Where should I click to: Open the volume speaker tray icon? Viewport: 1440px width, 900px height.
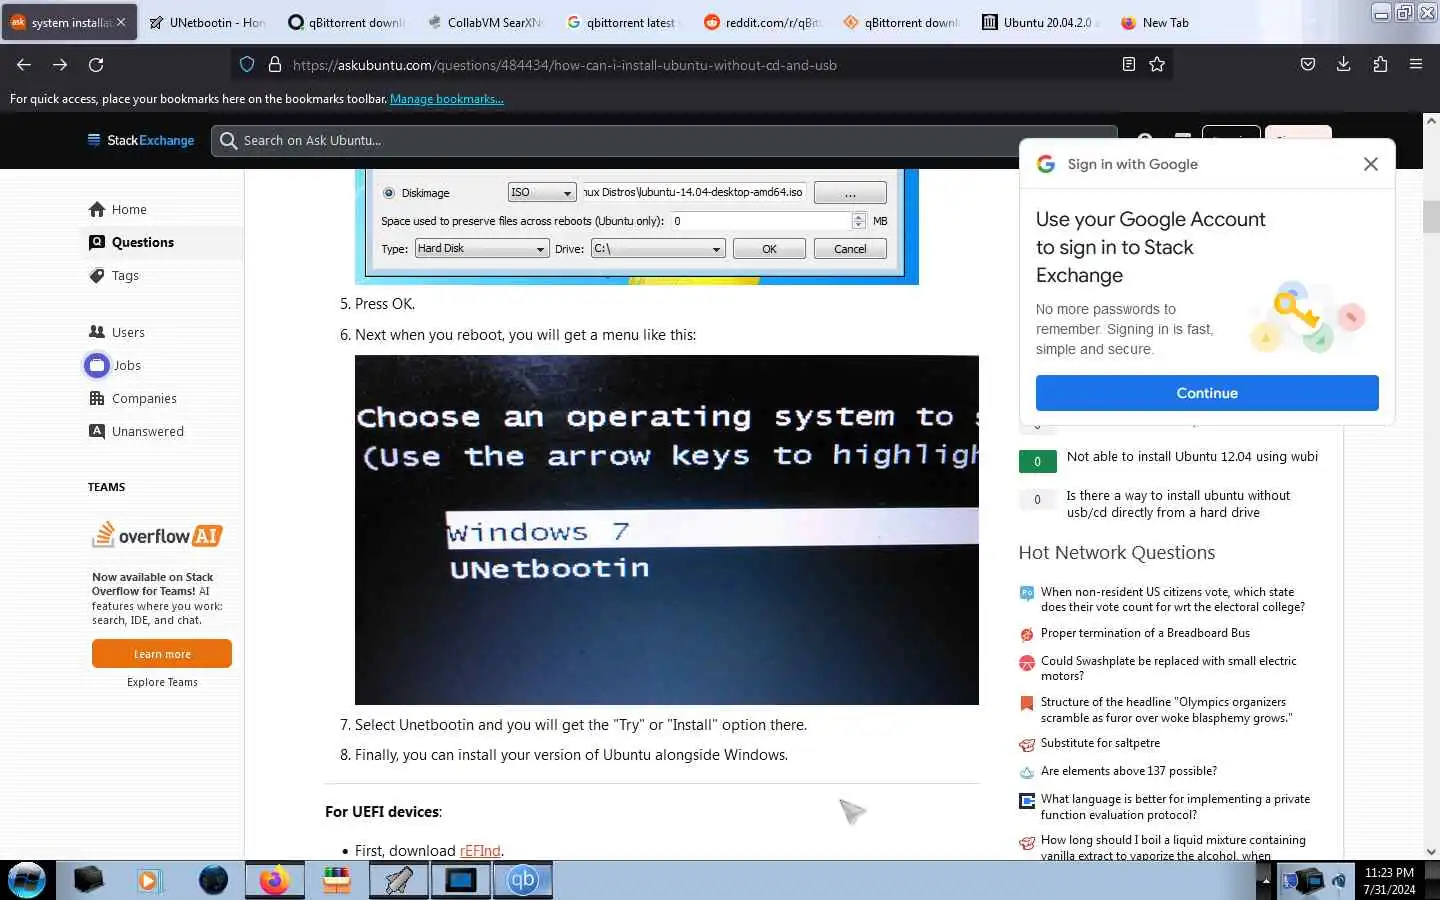coord(1340,881)
